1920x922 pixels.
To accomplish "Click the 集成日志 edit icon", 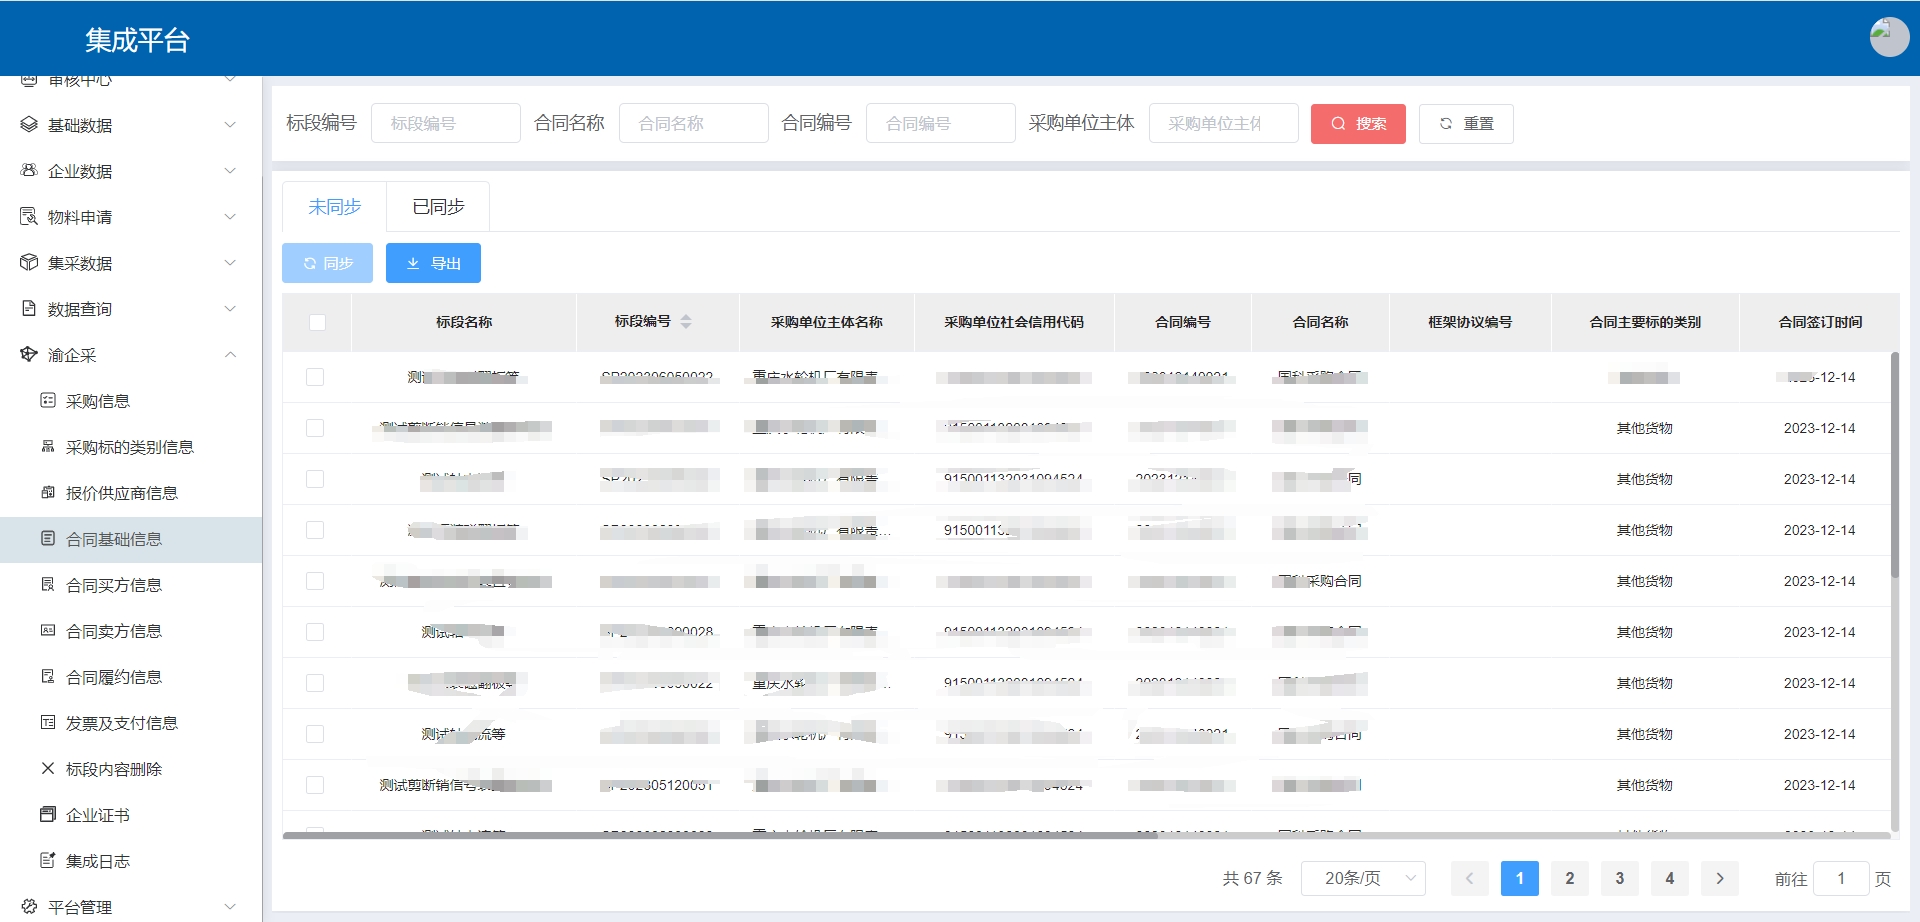I will coord(47,861).
